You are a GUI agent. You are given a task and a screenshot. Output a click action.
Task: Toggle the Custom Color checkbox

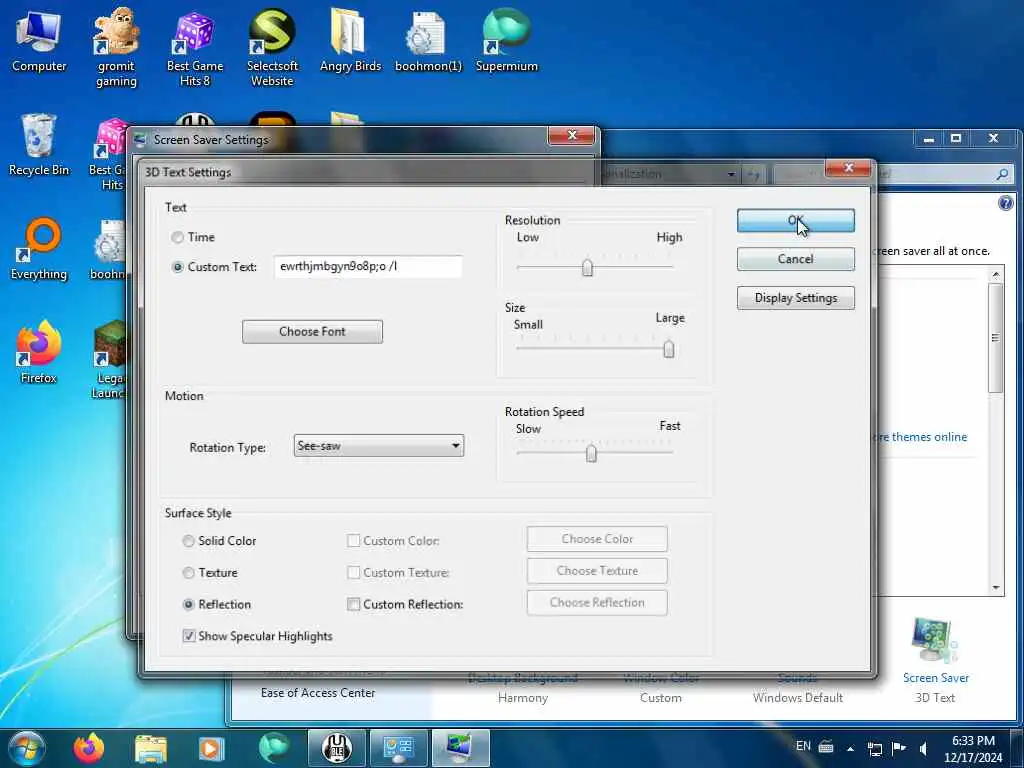pos(353,541)
